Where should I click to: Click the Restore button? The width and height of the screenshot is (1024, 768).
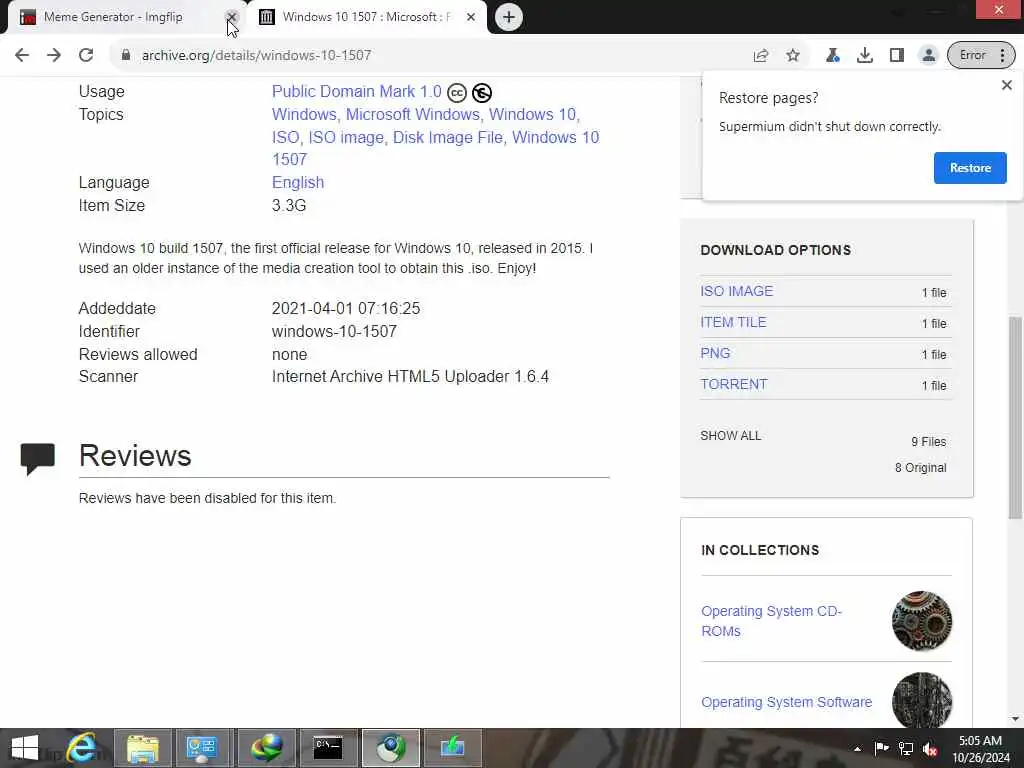pos(970,168)
